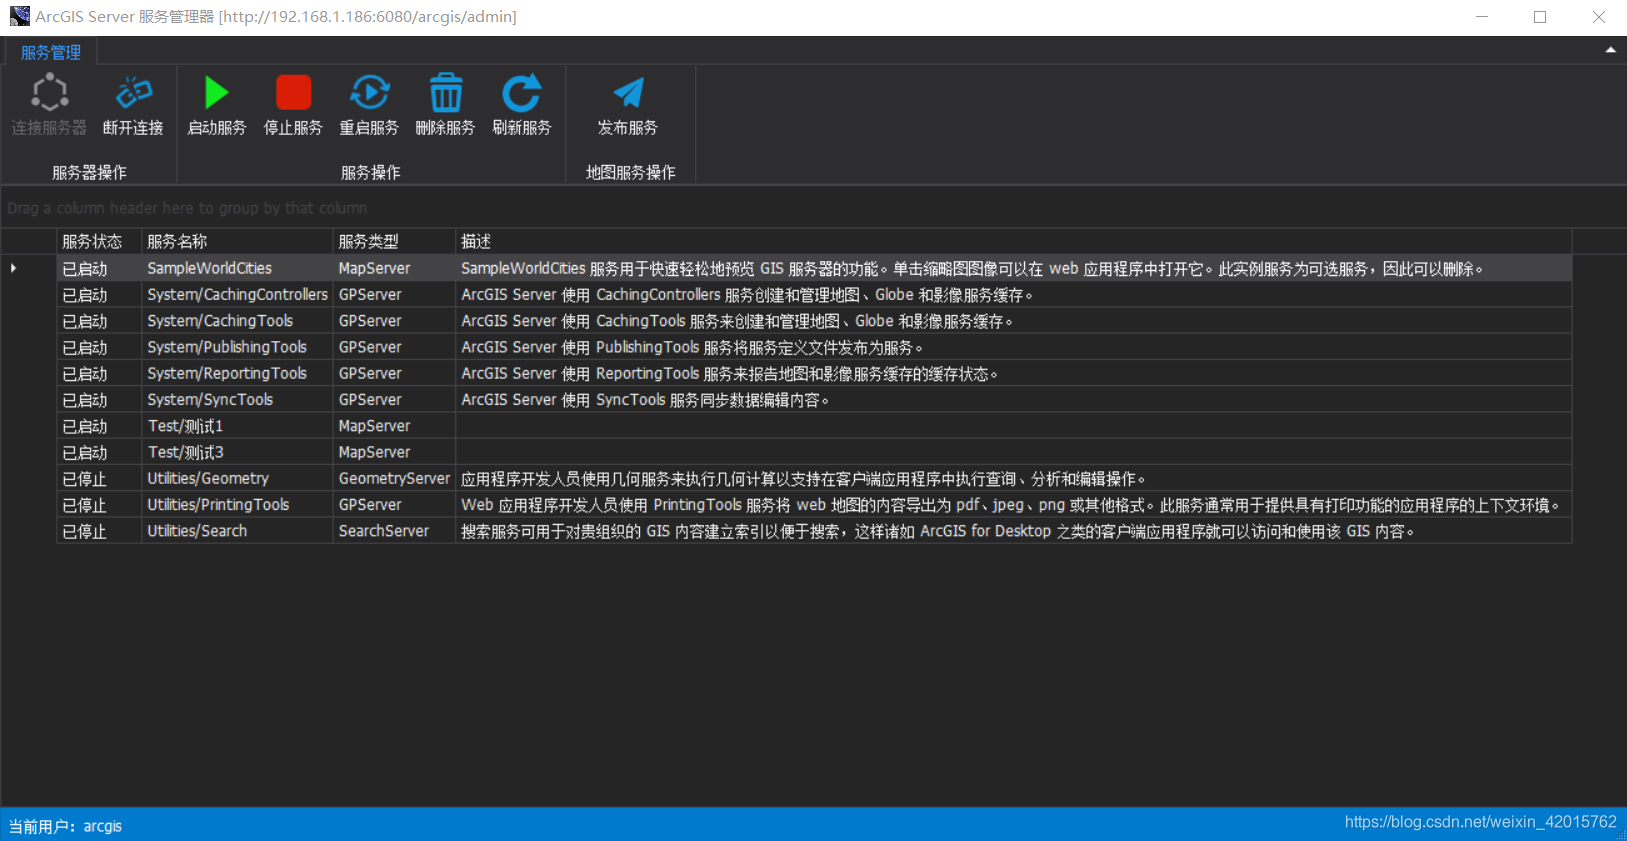The image size is (1627, 841).
Task: Click the description of System/CachingTools
Action: 1014,321
